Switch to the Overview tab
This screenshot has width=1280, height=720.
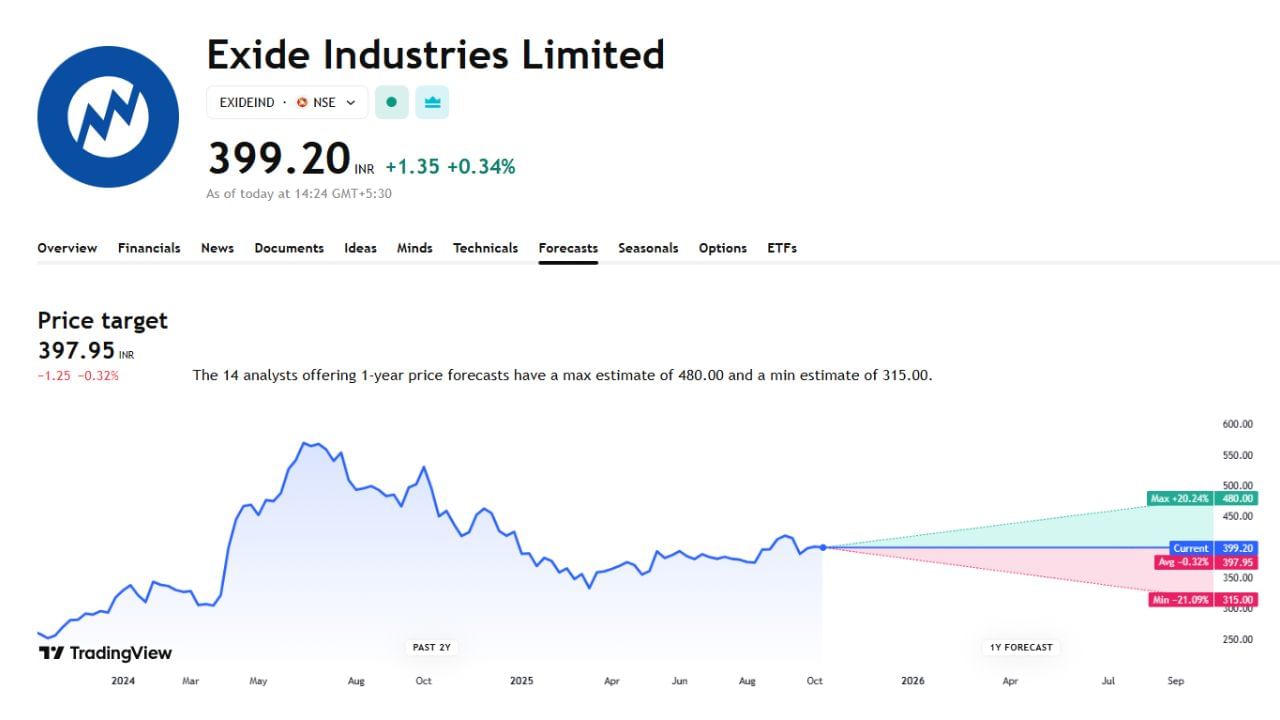[x=67, y=248]
